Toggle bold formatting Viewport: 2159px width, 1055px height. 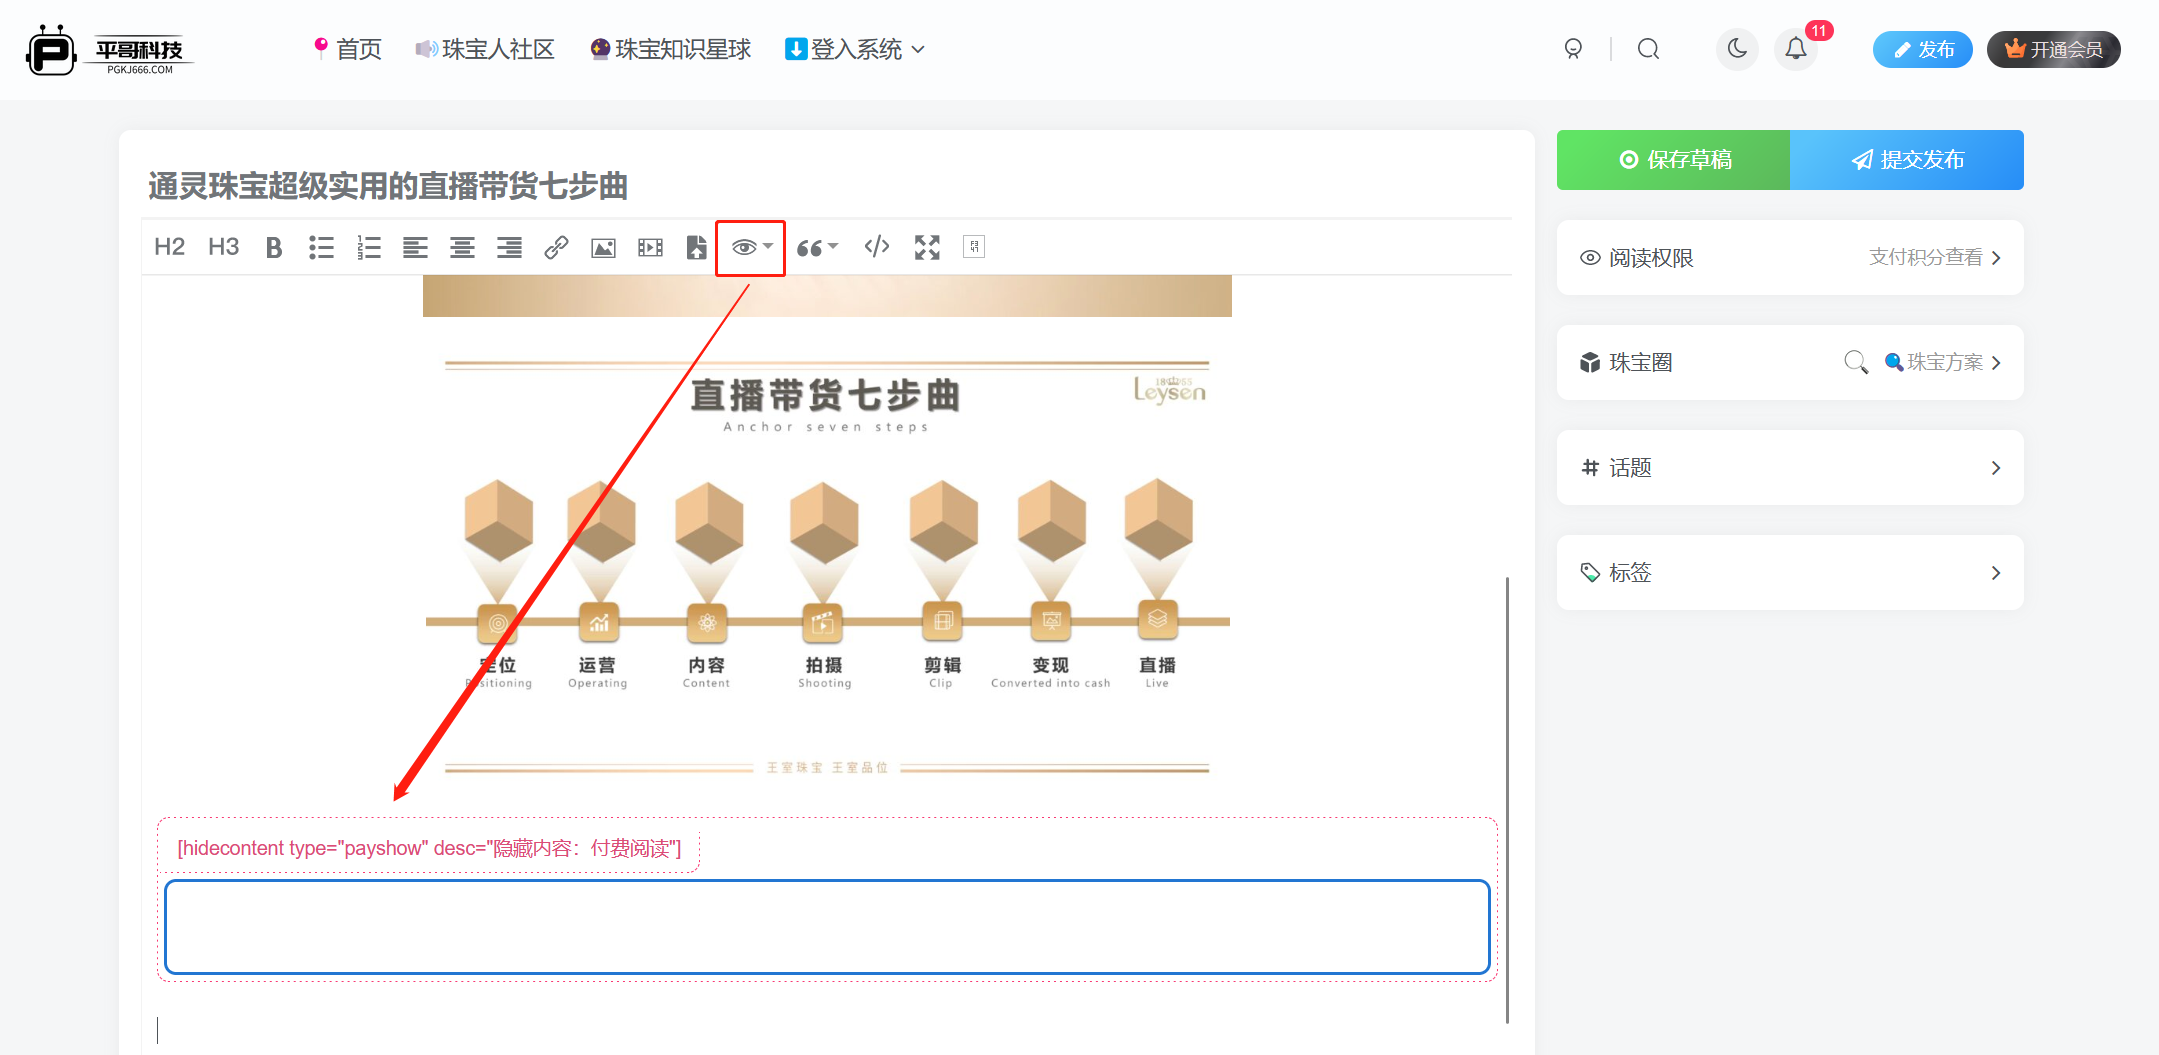click(x=273, y=247)
